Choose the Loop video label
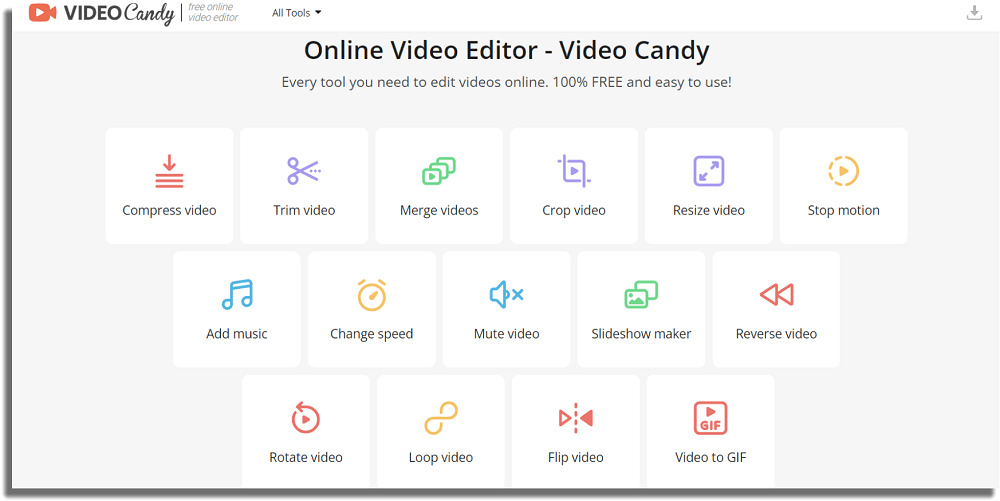Image resolution: width=1000 pixels, height=501 pixels. click(x=441, y=458)
